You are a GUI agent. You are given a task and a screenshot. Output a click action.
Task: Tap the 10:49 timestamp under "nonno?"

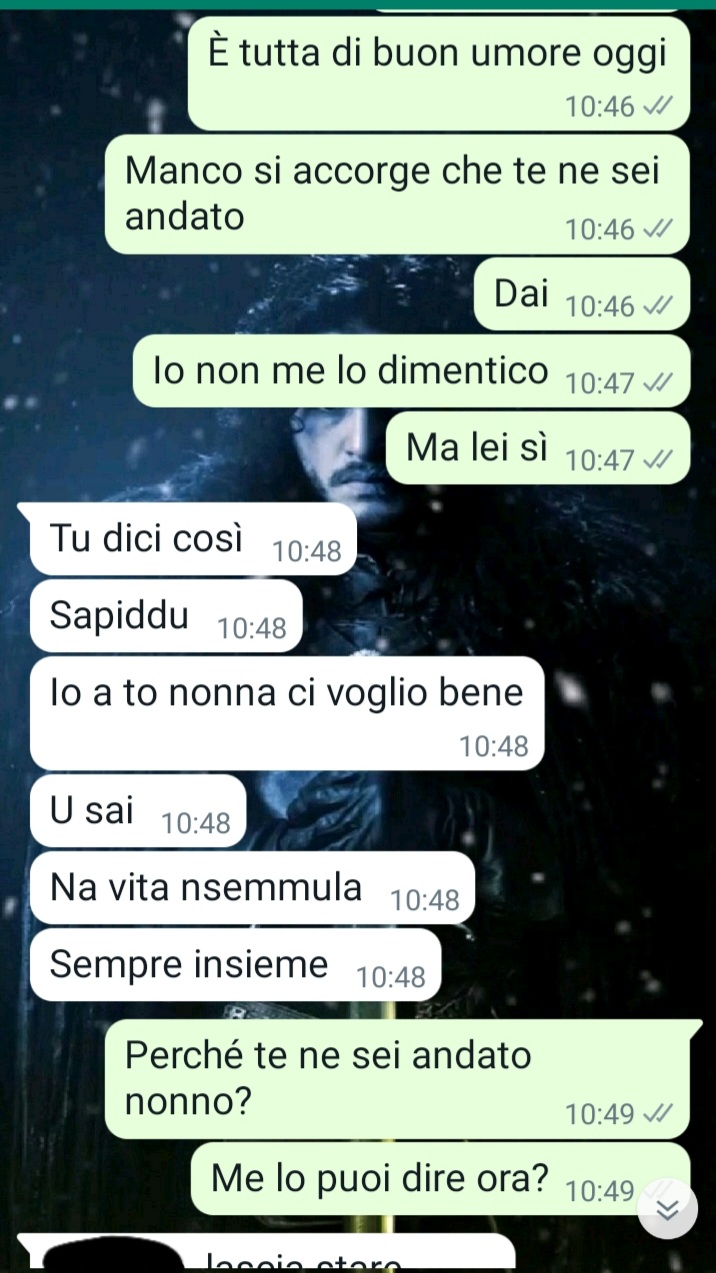pyautogui.click(x=600, y=1114)
